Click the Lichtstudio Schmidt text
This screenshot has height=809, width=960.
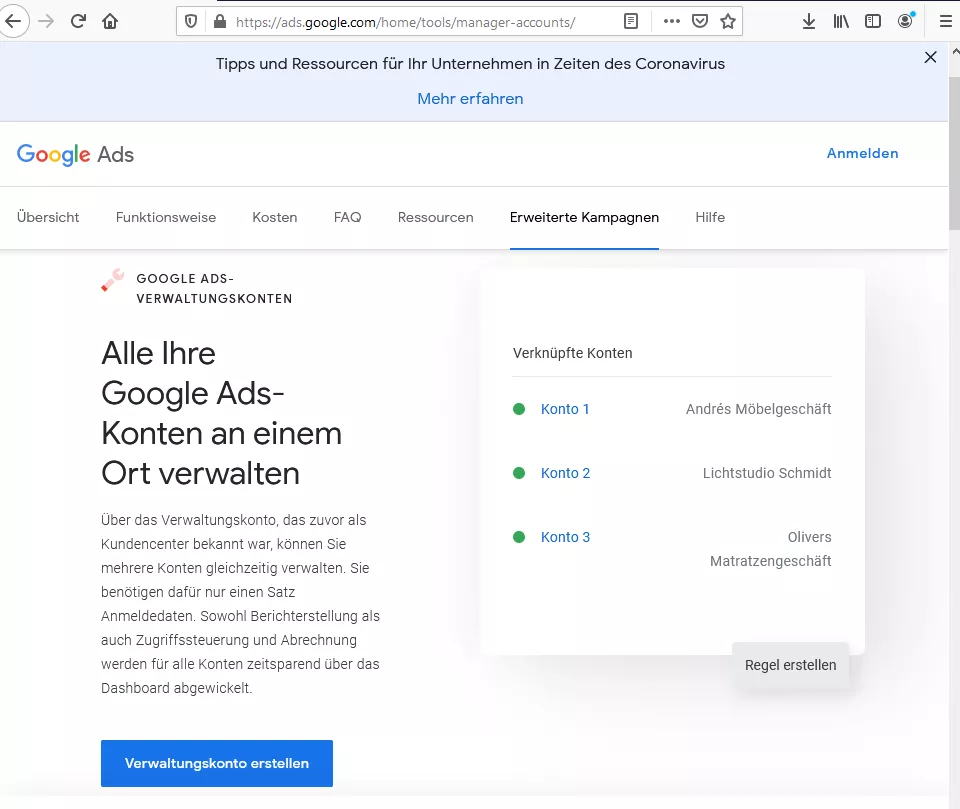(767, 473)
